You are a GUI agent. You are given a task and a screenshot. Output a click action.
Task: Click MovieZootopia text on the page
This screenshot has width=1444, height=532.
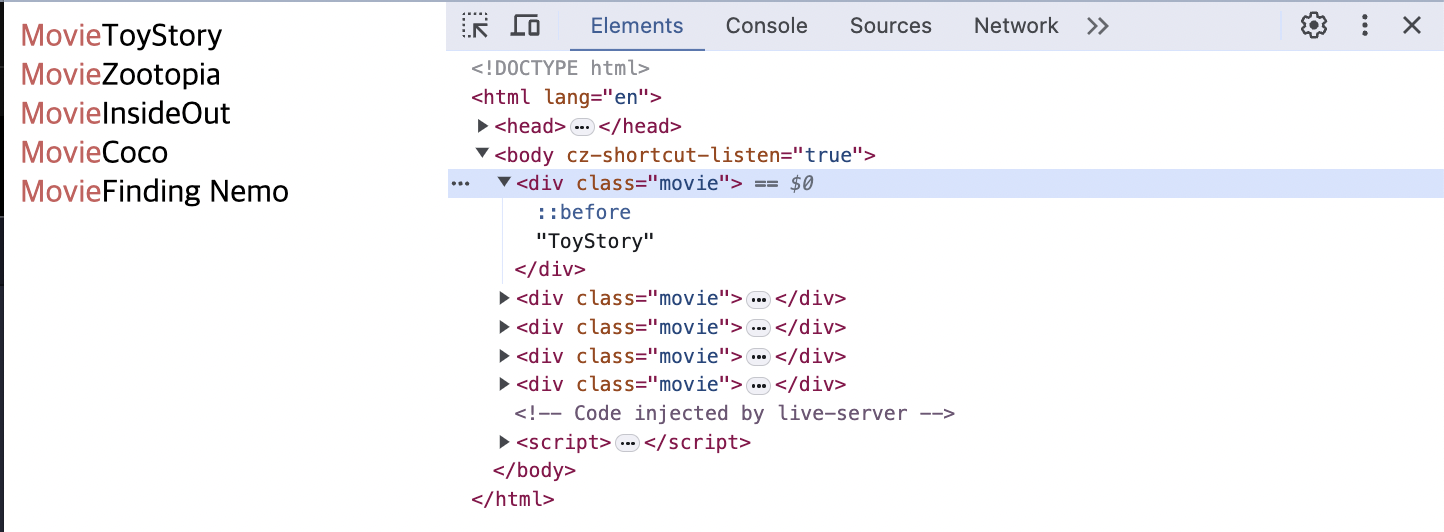120,75
